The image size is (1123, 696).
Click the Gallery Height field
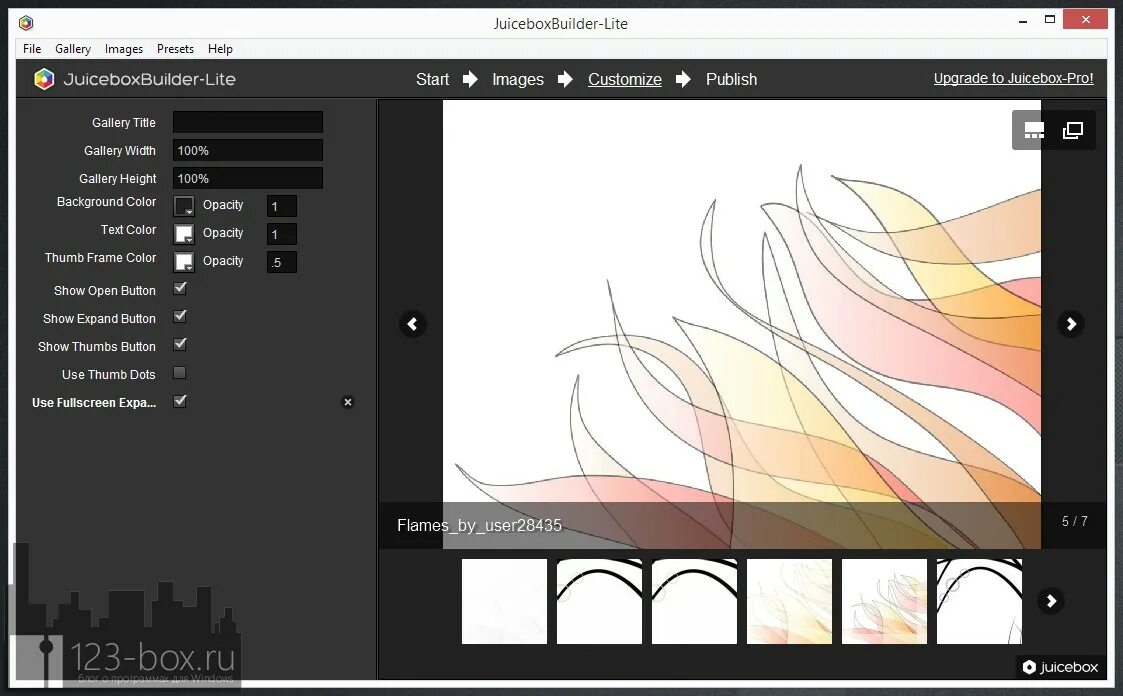(248, 178)
